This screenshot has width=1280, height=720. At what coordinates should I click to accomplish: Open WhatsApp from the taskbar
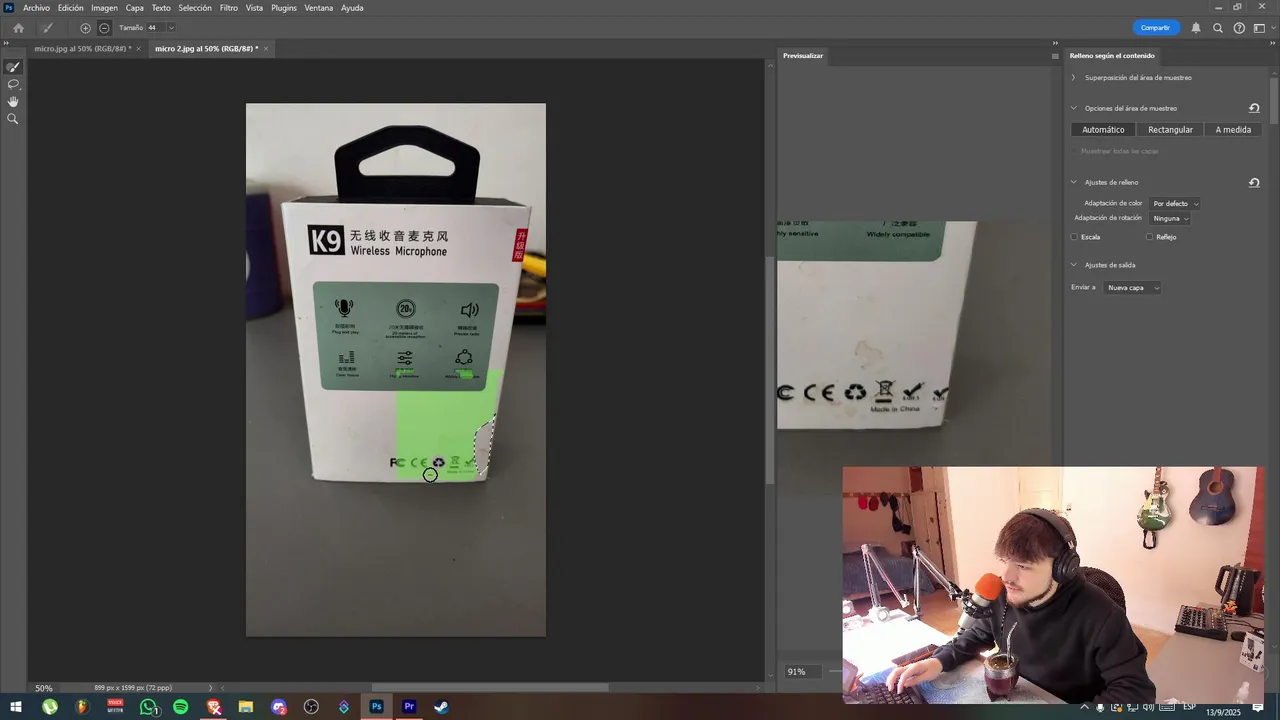pyautogui.click(x=149, y=707)
